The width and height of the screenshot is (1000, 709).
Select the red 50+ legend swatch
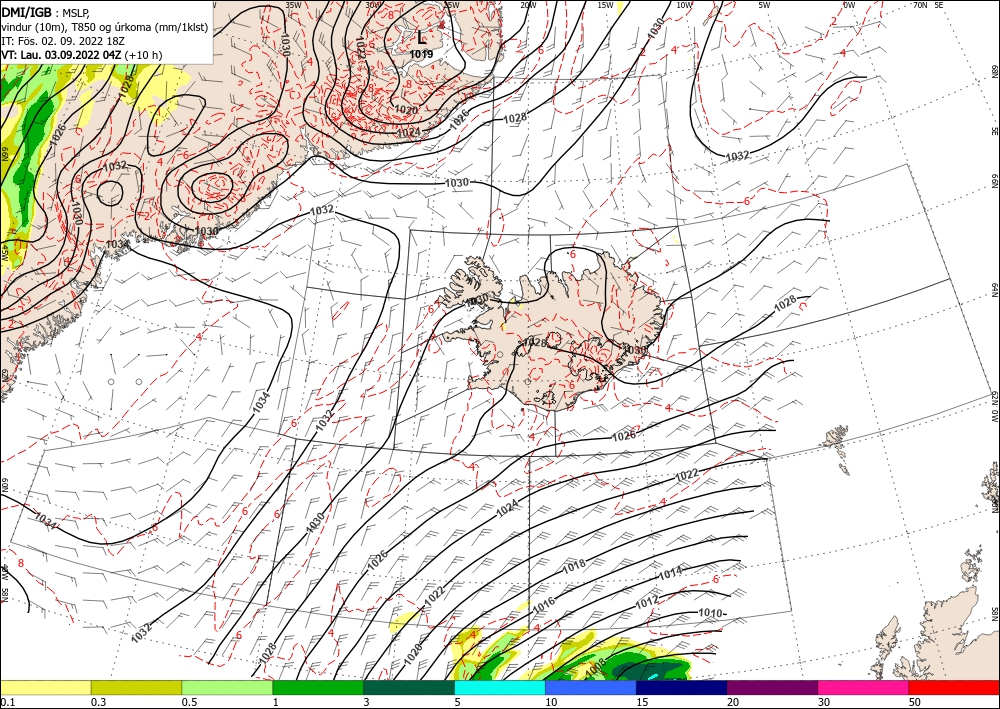point(954,688)
